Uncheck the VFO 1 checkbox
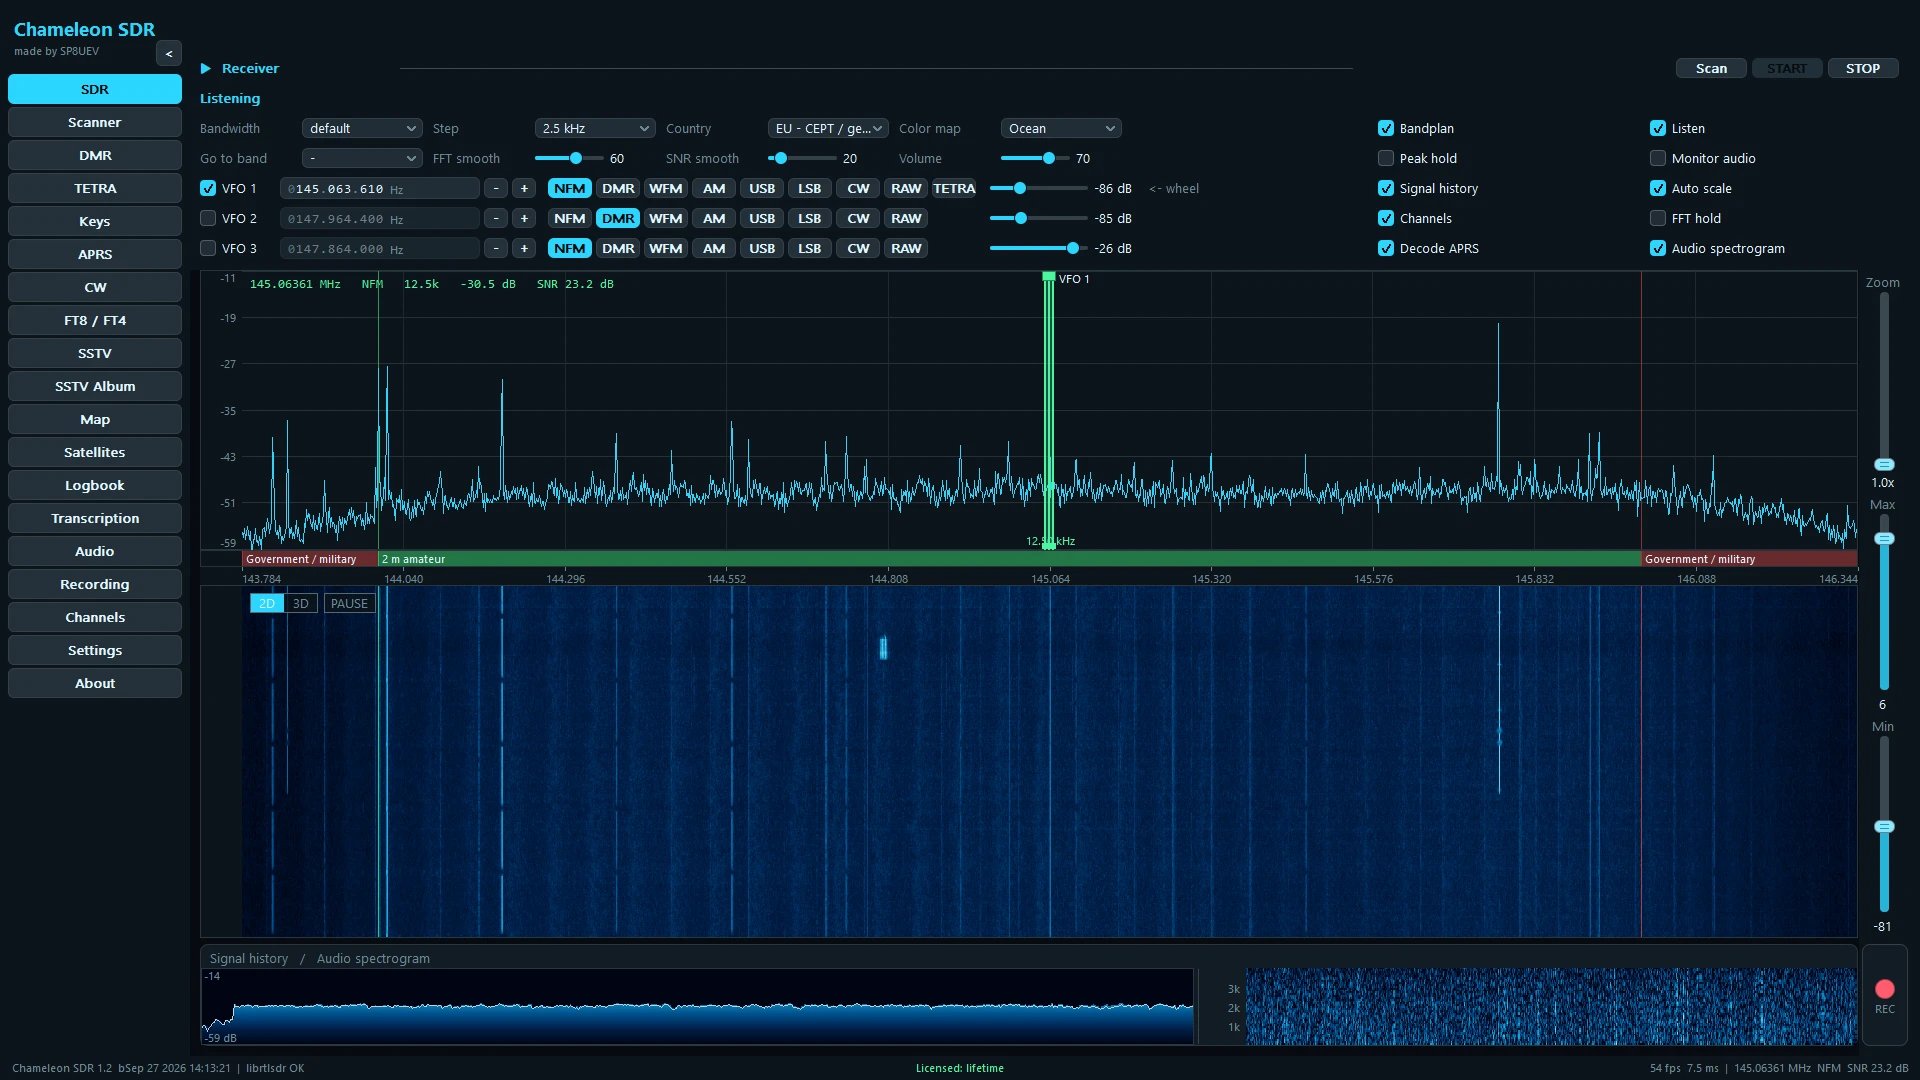Viewport: 1920px width, 1080px height. point(208,188)
